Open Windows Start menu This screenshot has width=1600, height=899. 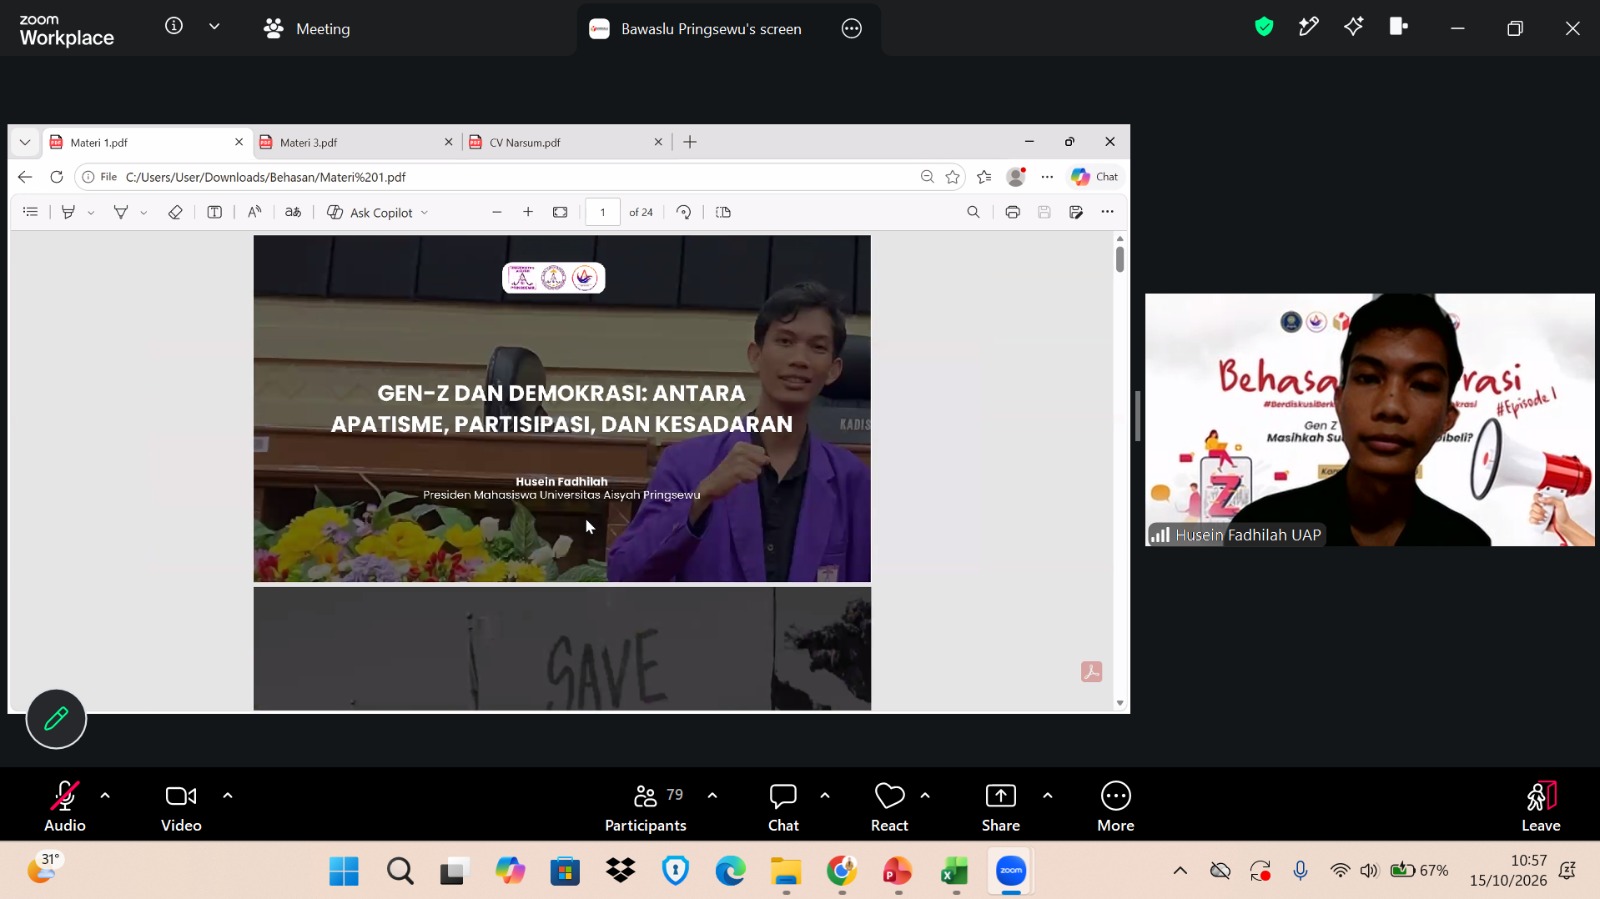click(344, 871)
